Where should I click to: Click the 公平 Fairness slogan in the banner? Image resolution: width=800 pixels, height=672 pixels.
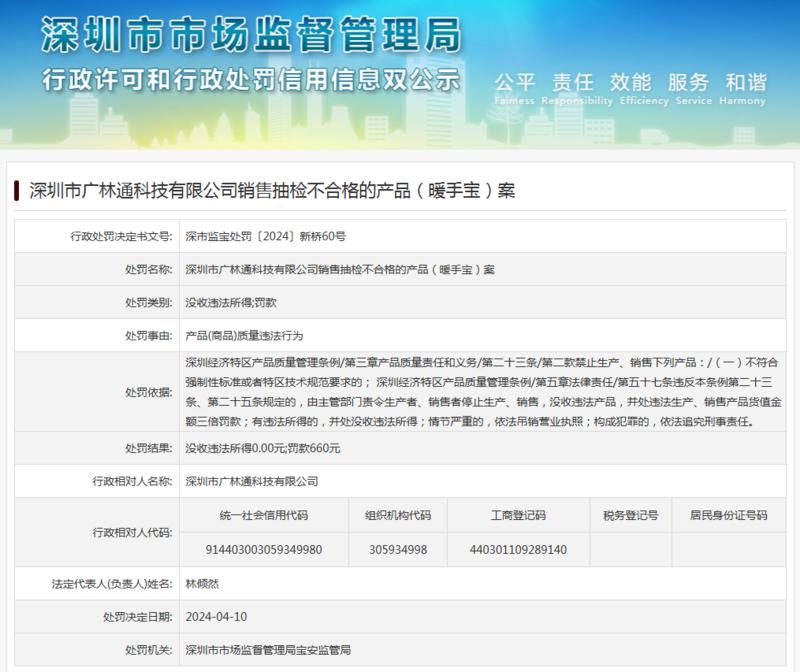[514, 88]
